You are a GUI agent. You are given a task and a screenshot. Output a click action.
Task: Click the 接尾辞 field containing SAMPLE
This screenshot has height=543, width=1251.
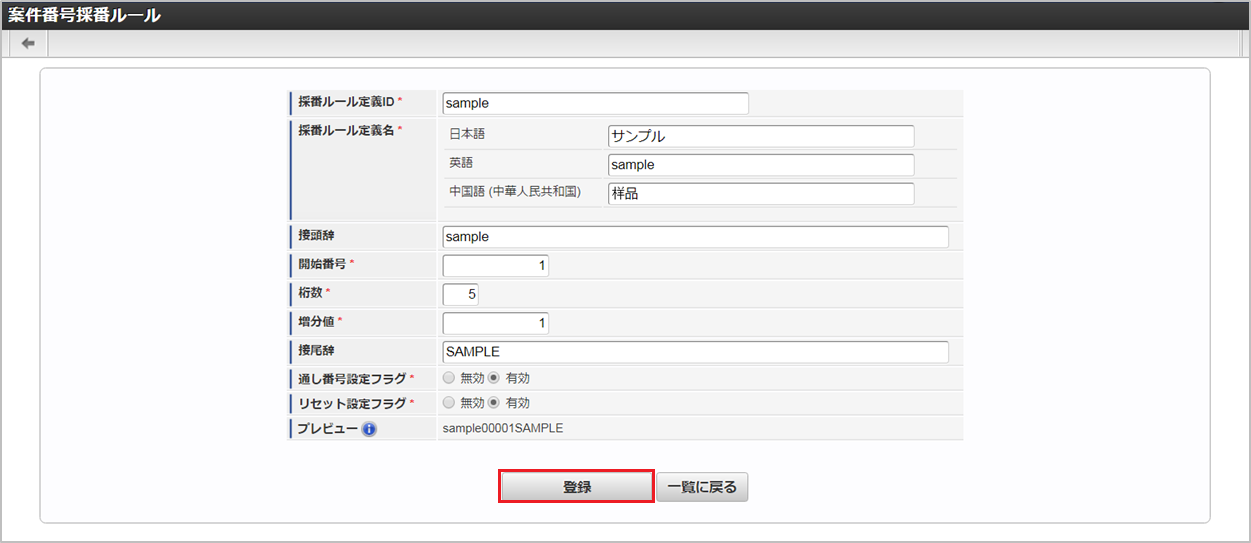point(695,352)
